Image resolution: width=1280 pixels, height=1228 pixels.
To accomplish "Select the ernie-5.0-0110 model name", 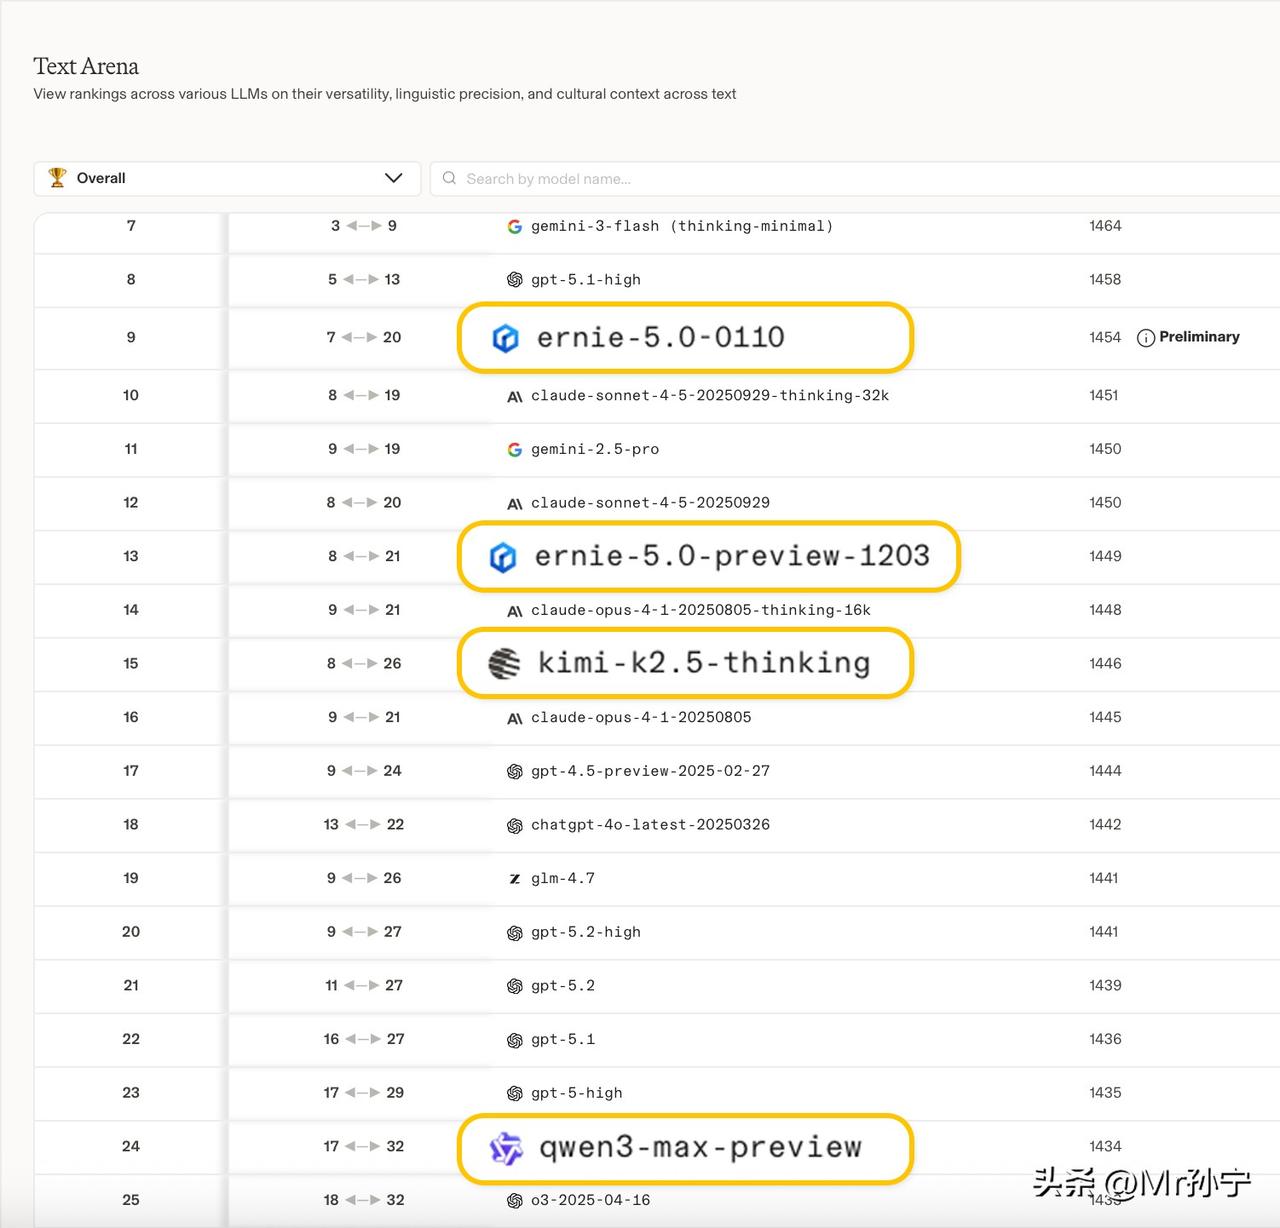I will (661, 337).
